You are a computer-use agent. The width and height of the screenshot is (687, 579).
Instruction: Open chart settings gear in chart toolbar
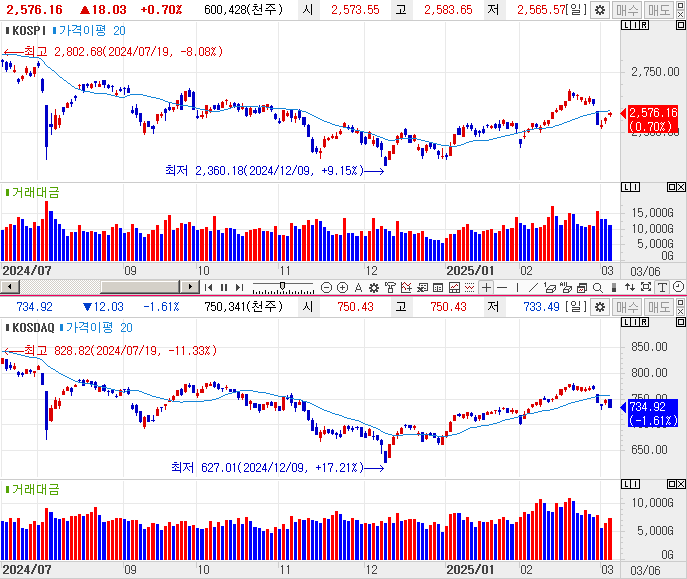374,287
